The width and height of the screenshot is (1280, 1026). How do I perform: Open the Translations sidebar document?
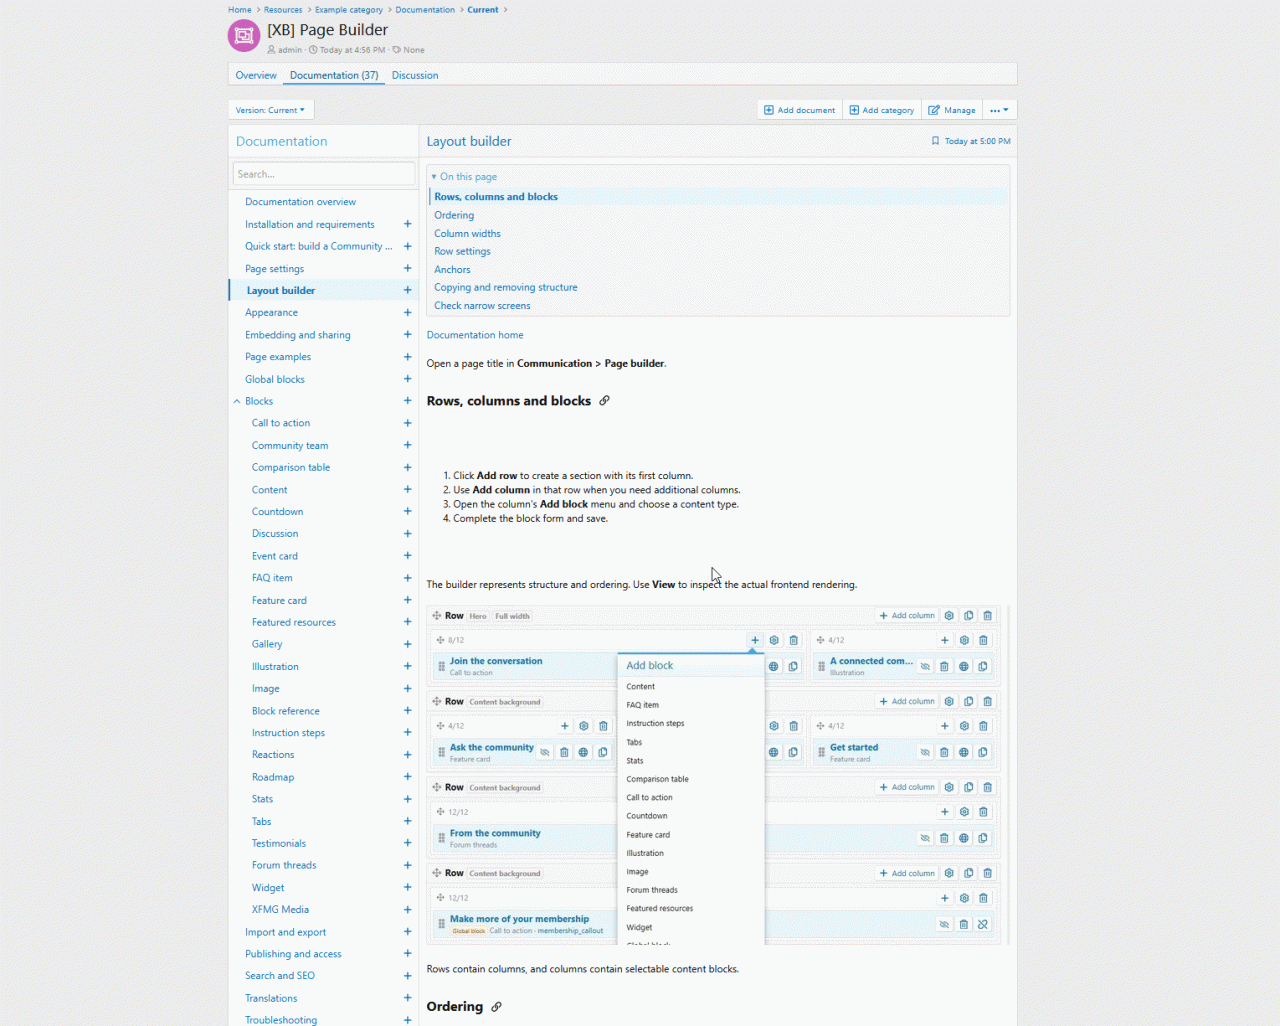[271, 998]
